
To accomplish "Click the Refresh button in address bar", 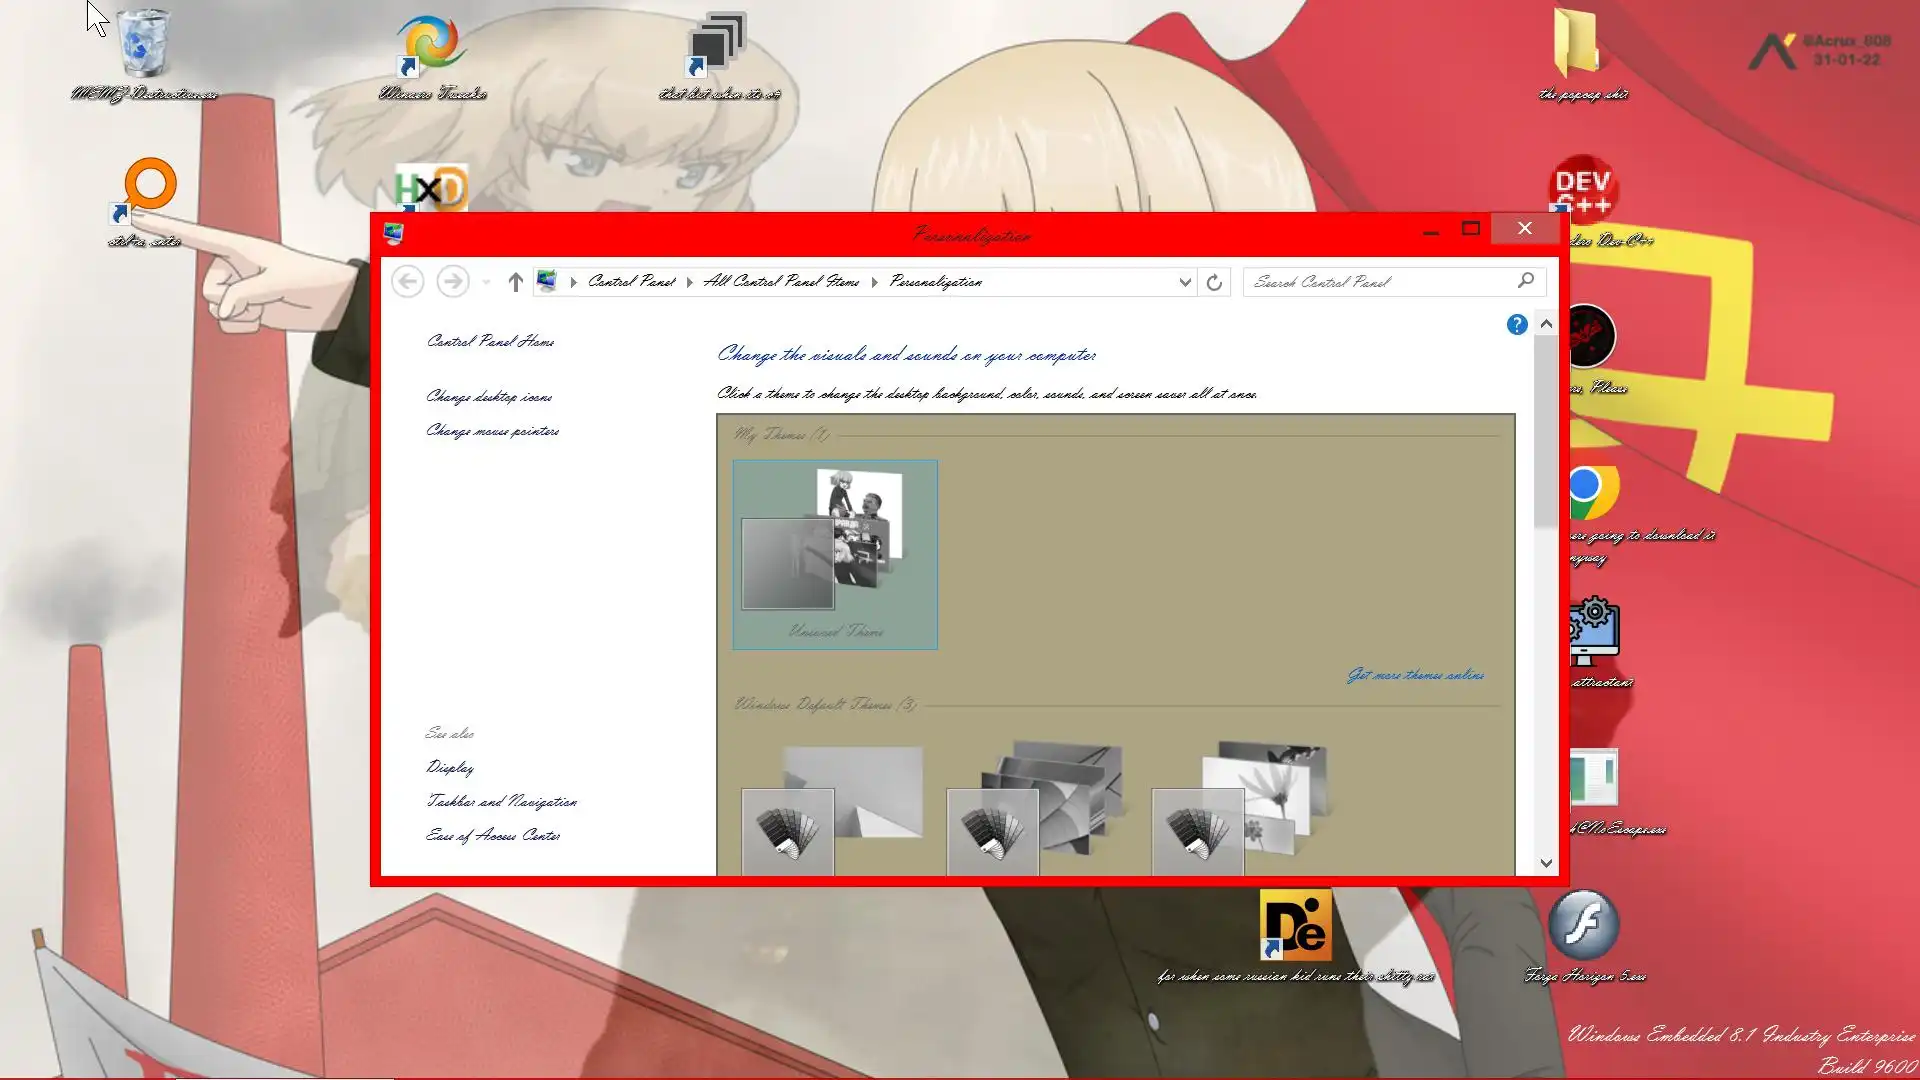I will (x=1214, y=283).
